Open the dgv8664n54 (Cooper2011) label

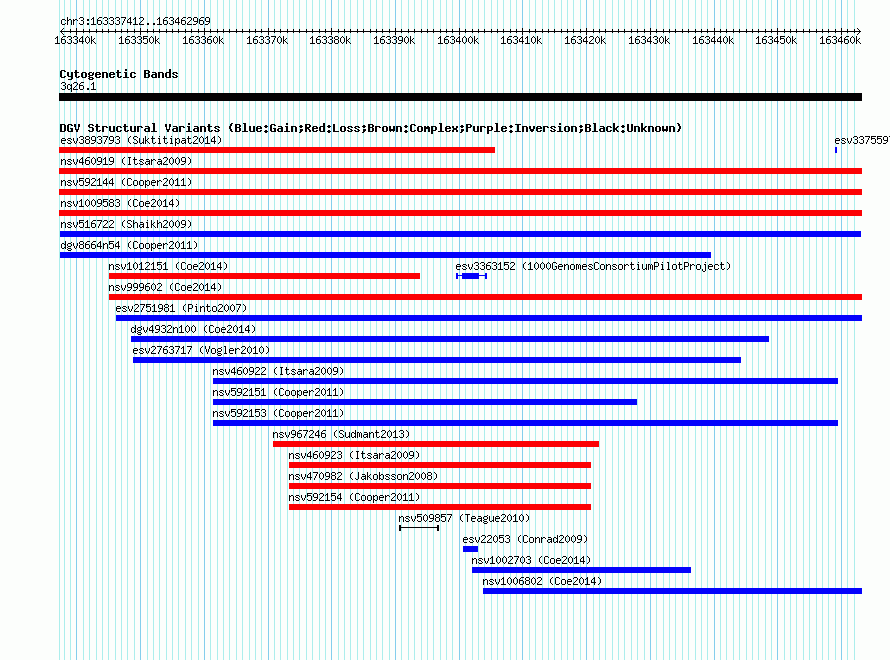click(129, 245)
